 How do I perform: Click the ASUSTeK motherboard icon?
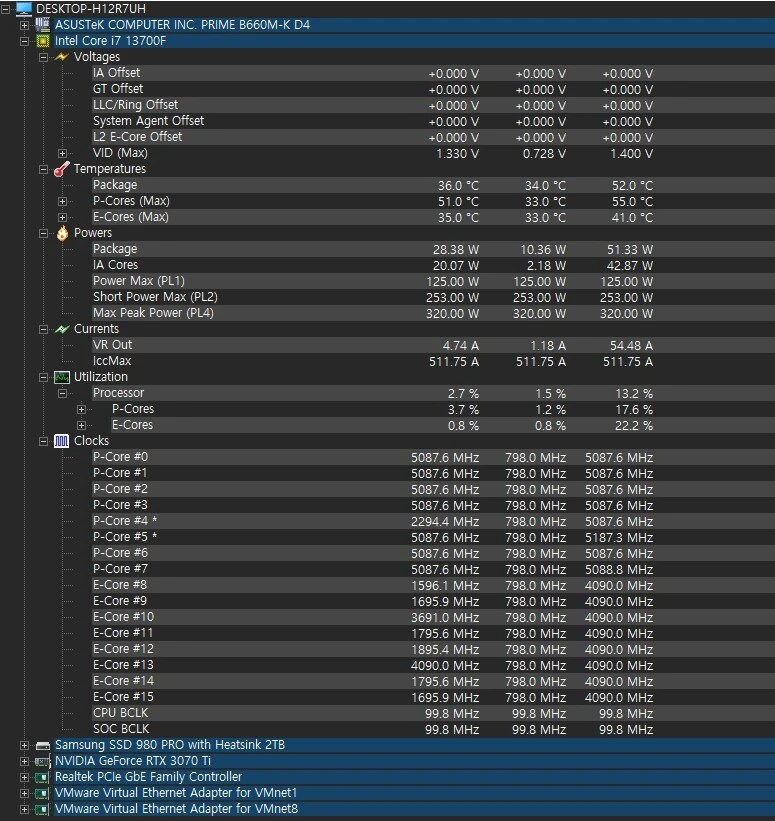tap(43, 25)
